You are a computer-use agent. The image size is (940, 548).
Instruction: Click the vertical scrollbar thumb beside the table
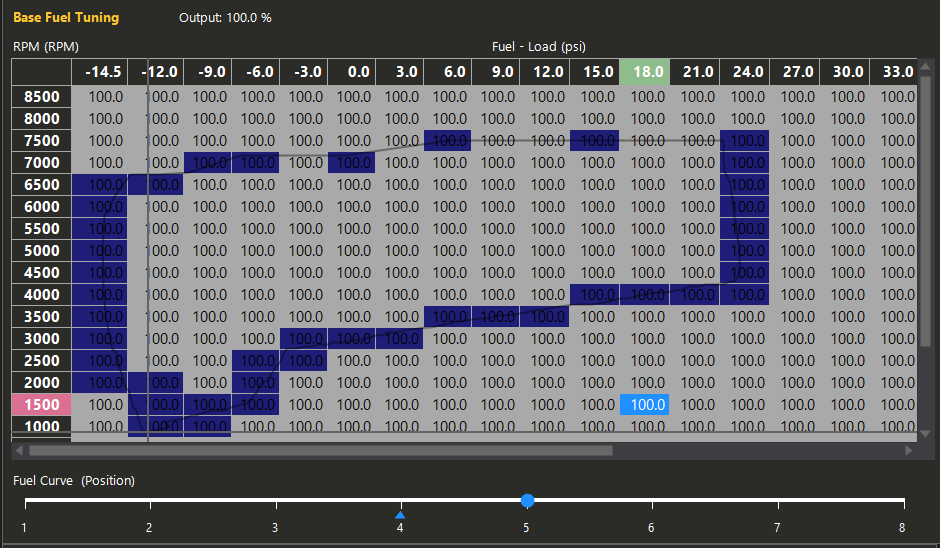[x=925, y=210]
